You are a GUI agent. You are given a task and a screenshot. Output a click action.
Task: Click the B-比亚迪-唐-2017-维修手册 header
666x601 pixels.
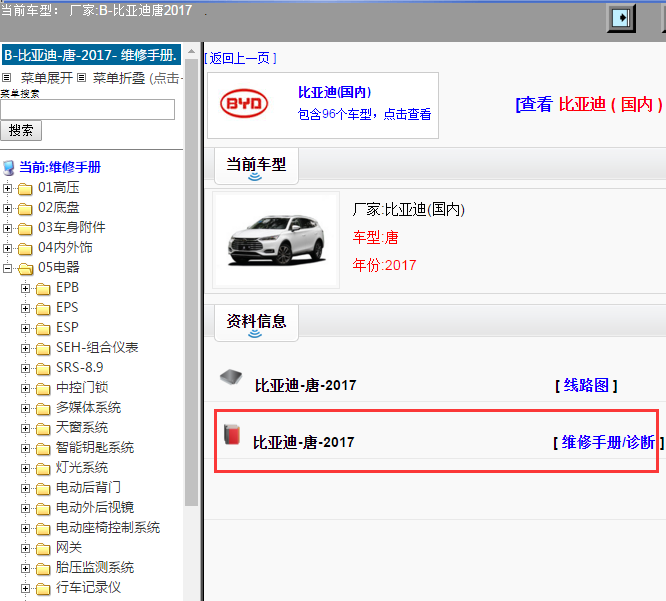tap(91, 55)
